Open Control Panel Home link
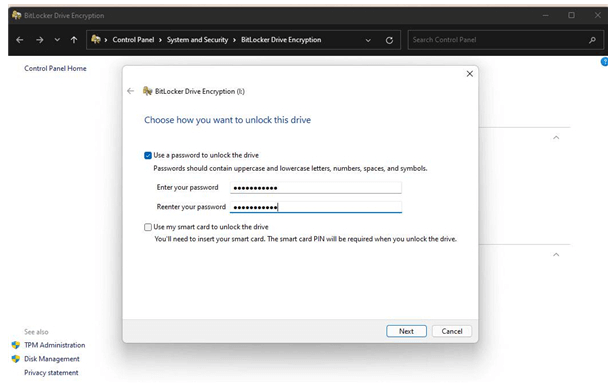 click(x=55, y=68)
